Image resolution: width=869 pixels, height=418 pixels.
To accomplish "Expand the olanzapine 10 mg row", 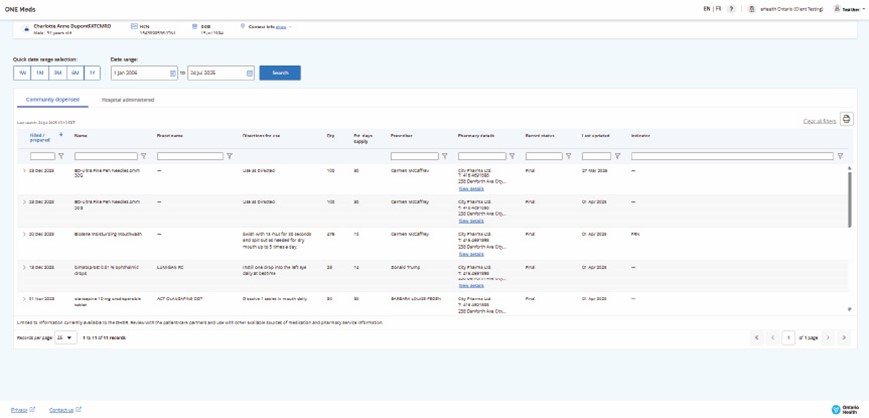I will point(24,299).
